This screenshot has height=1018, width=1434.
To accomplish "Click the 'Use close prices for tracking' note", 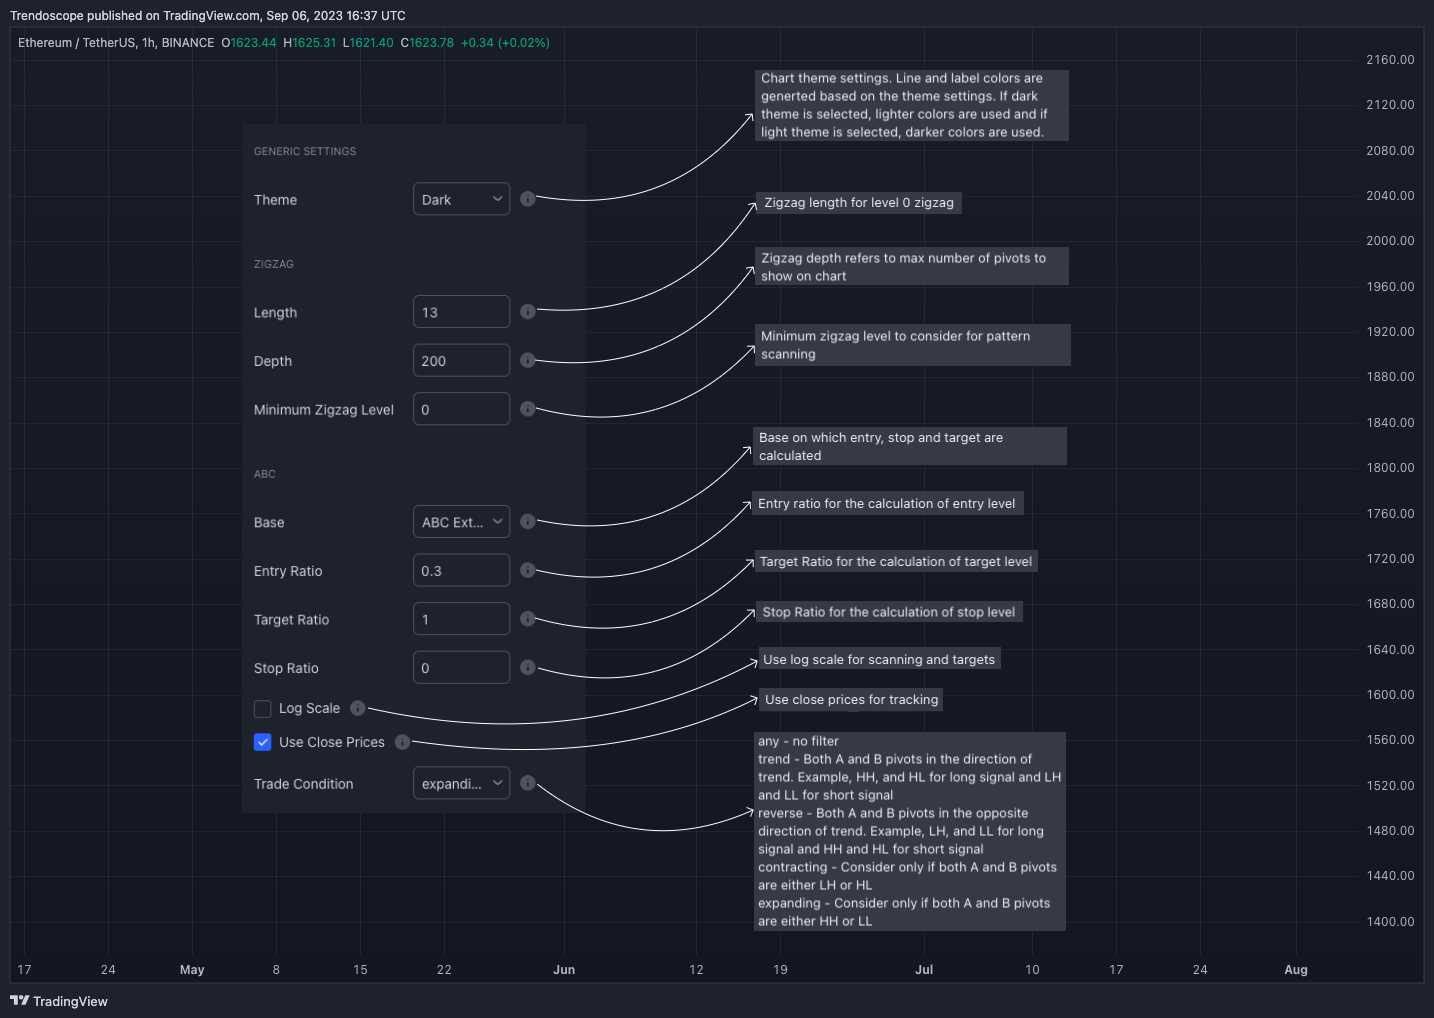I will tap(851, 700).
